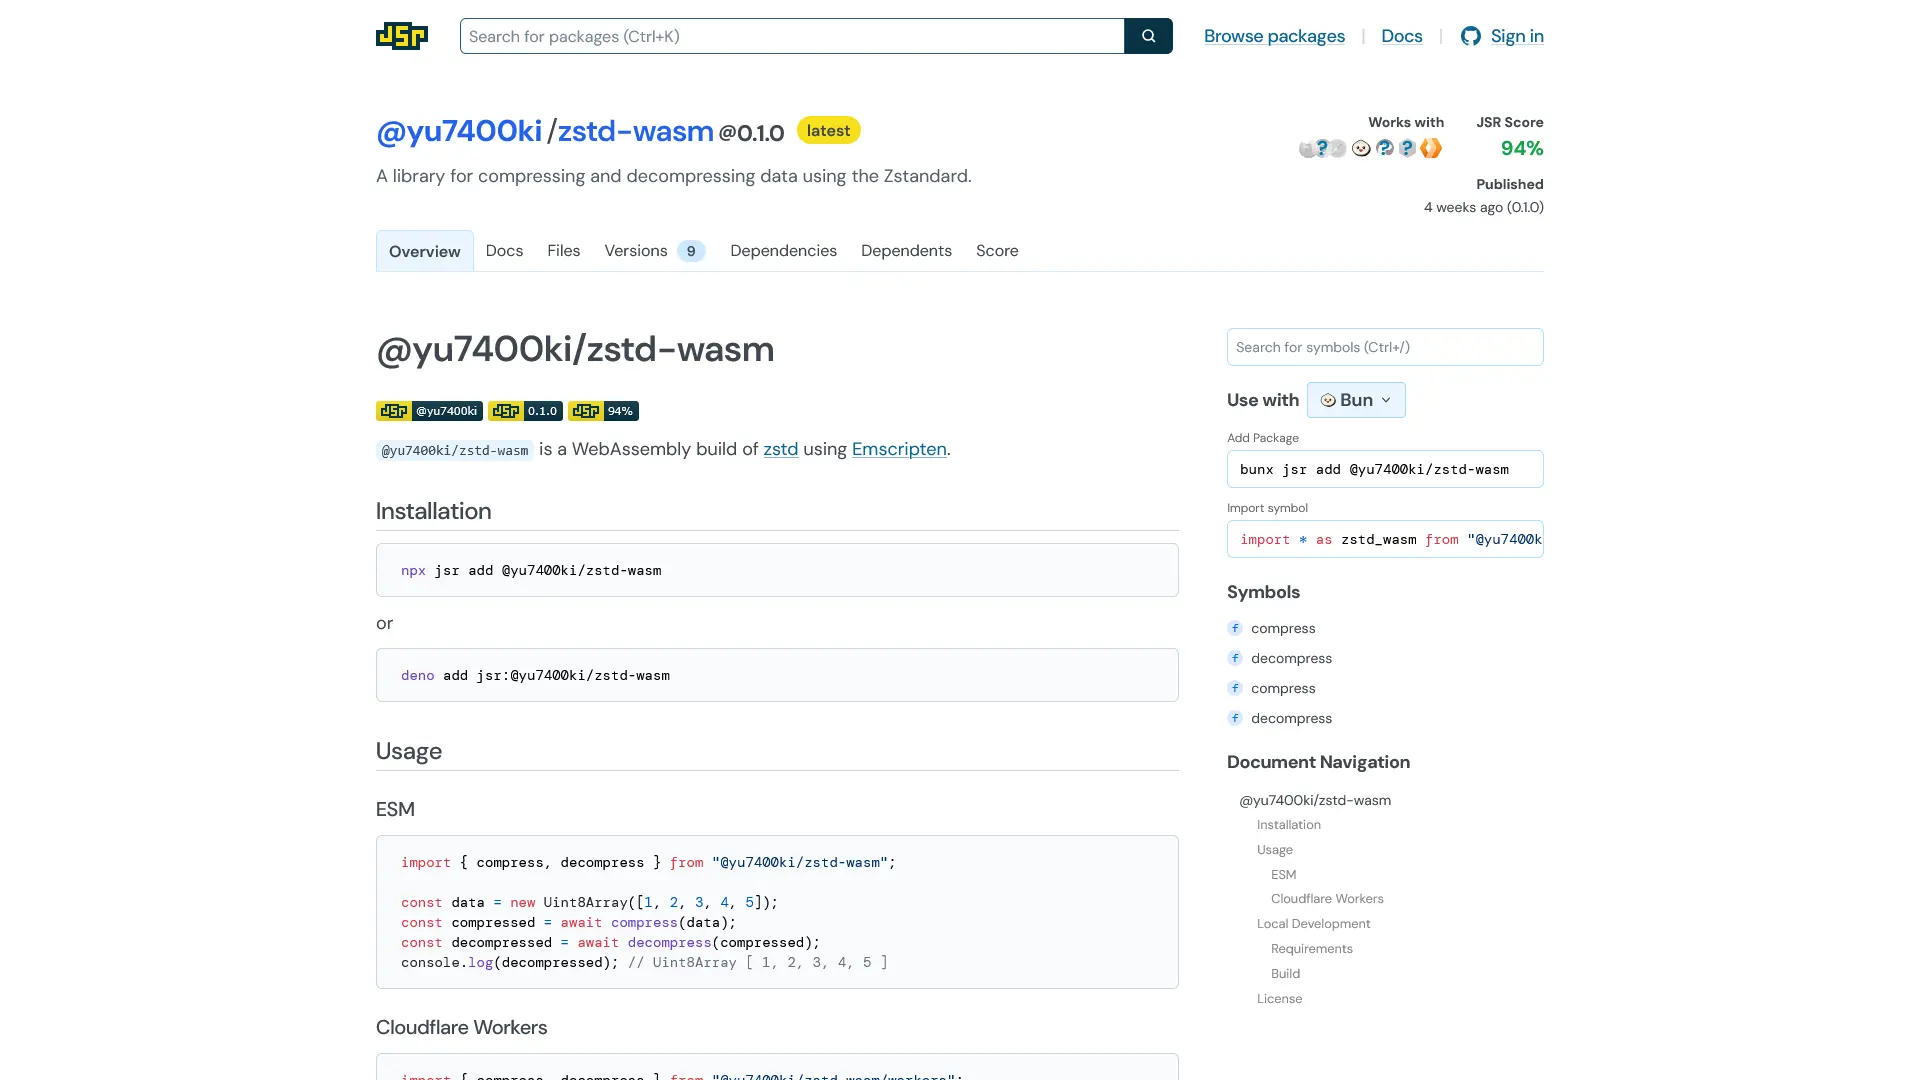Click the JSR 94% score badge

(603, 411)
